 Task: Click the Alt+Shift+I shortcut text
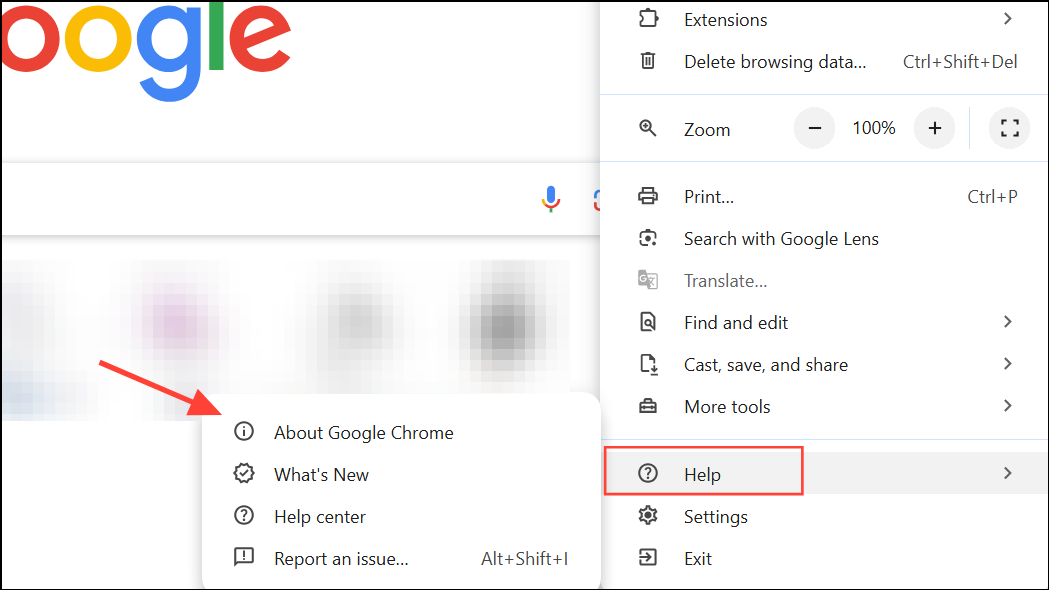(524, 559)
